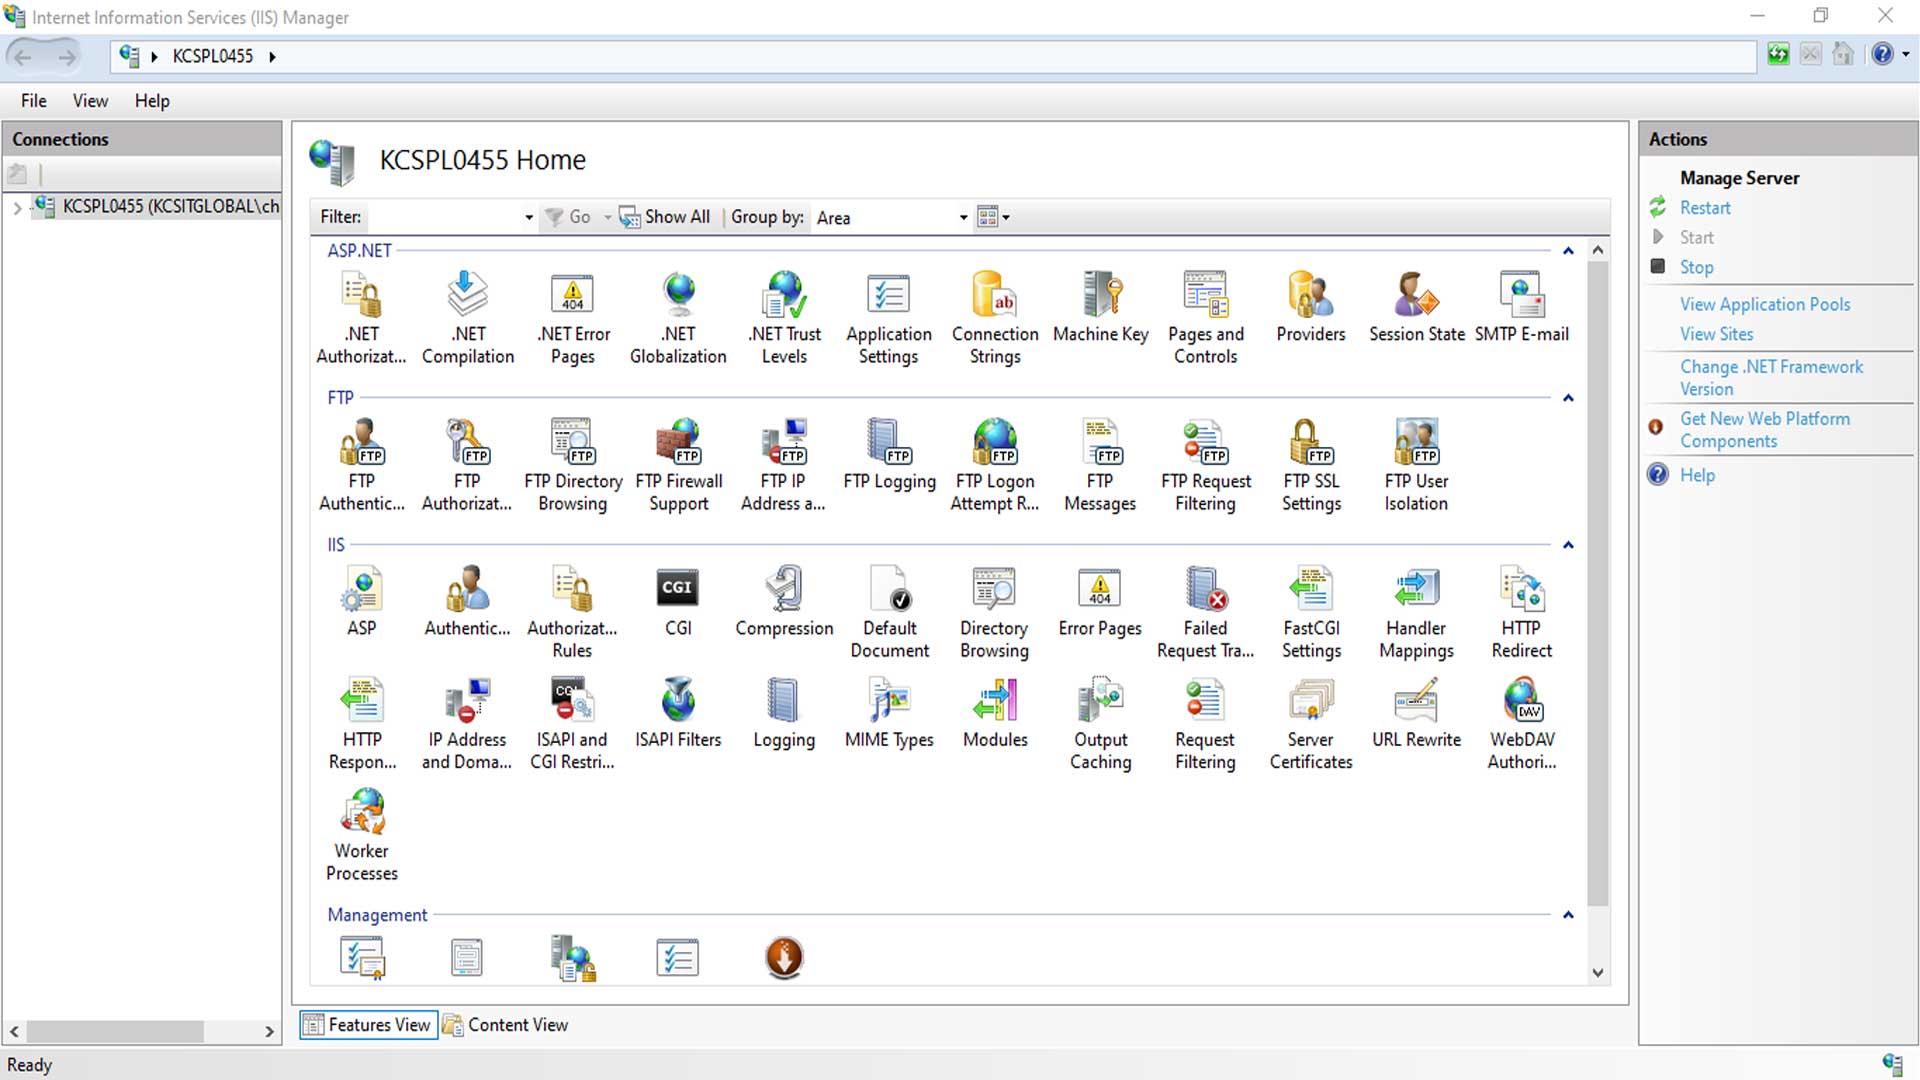
Task: Expand the KCSPL0455 server tree node
Action: tap(17, 208)
